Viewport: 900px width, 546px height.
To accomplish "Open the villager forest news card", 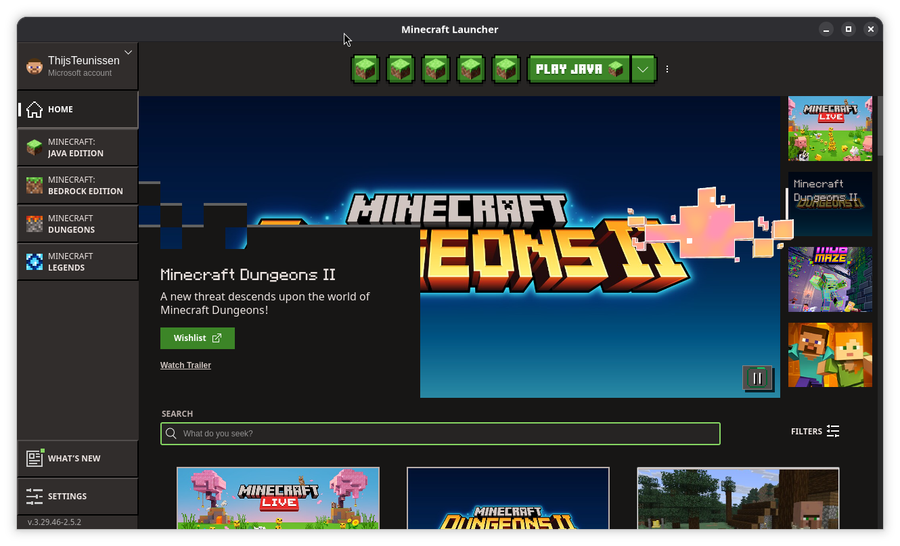I will tap(738, 498).
